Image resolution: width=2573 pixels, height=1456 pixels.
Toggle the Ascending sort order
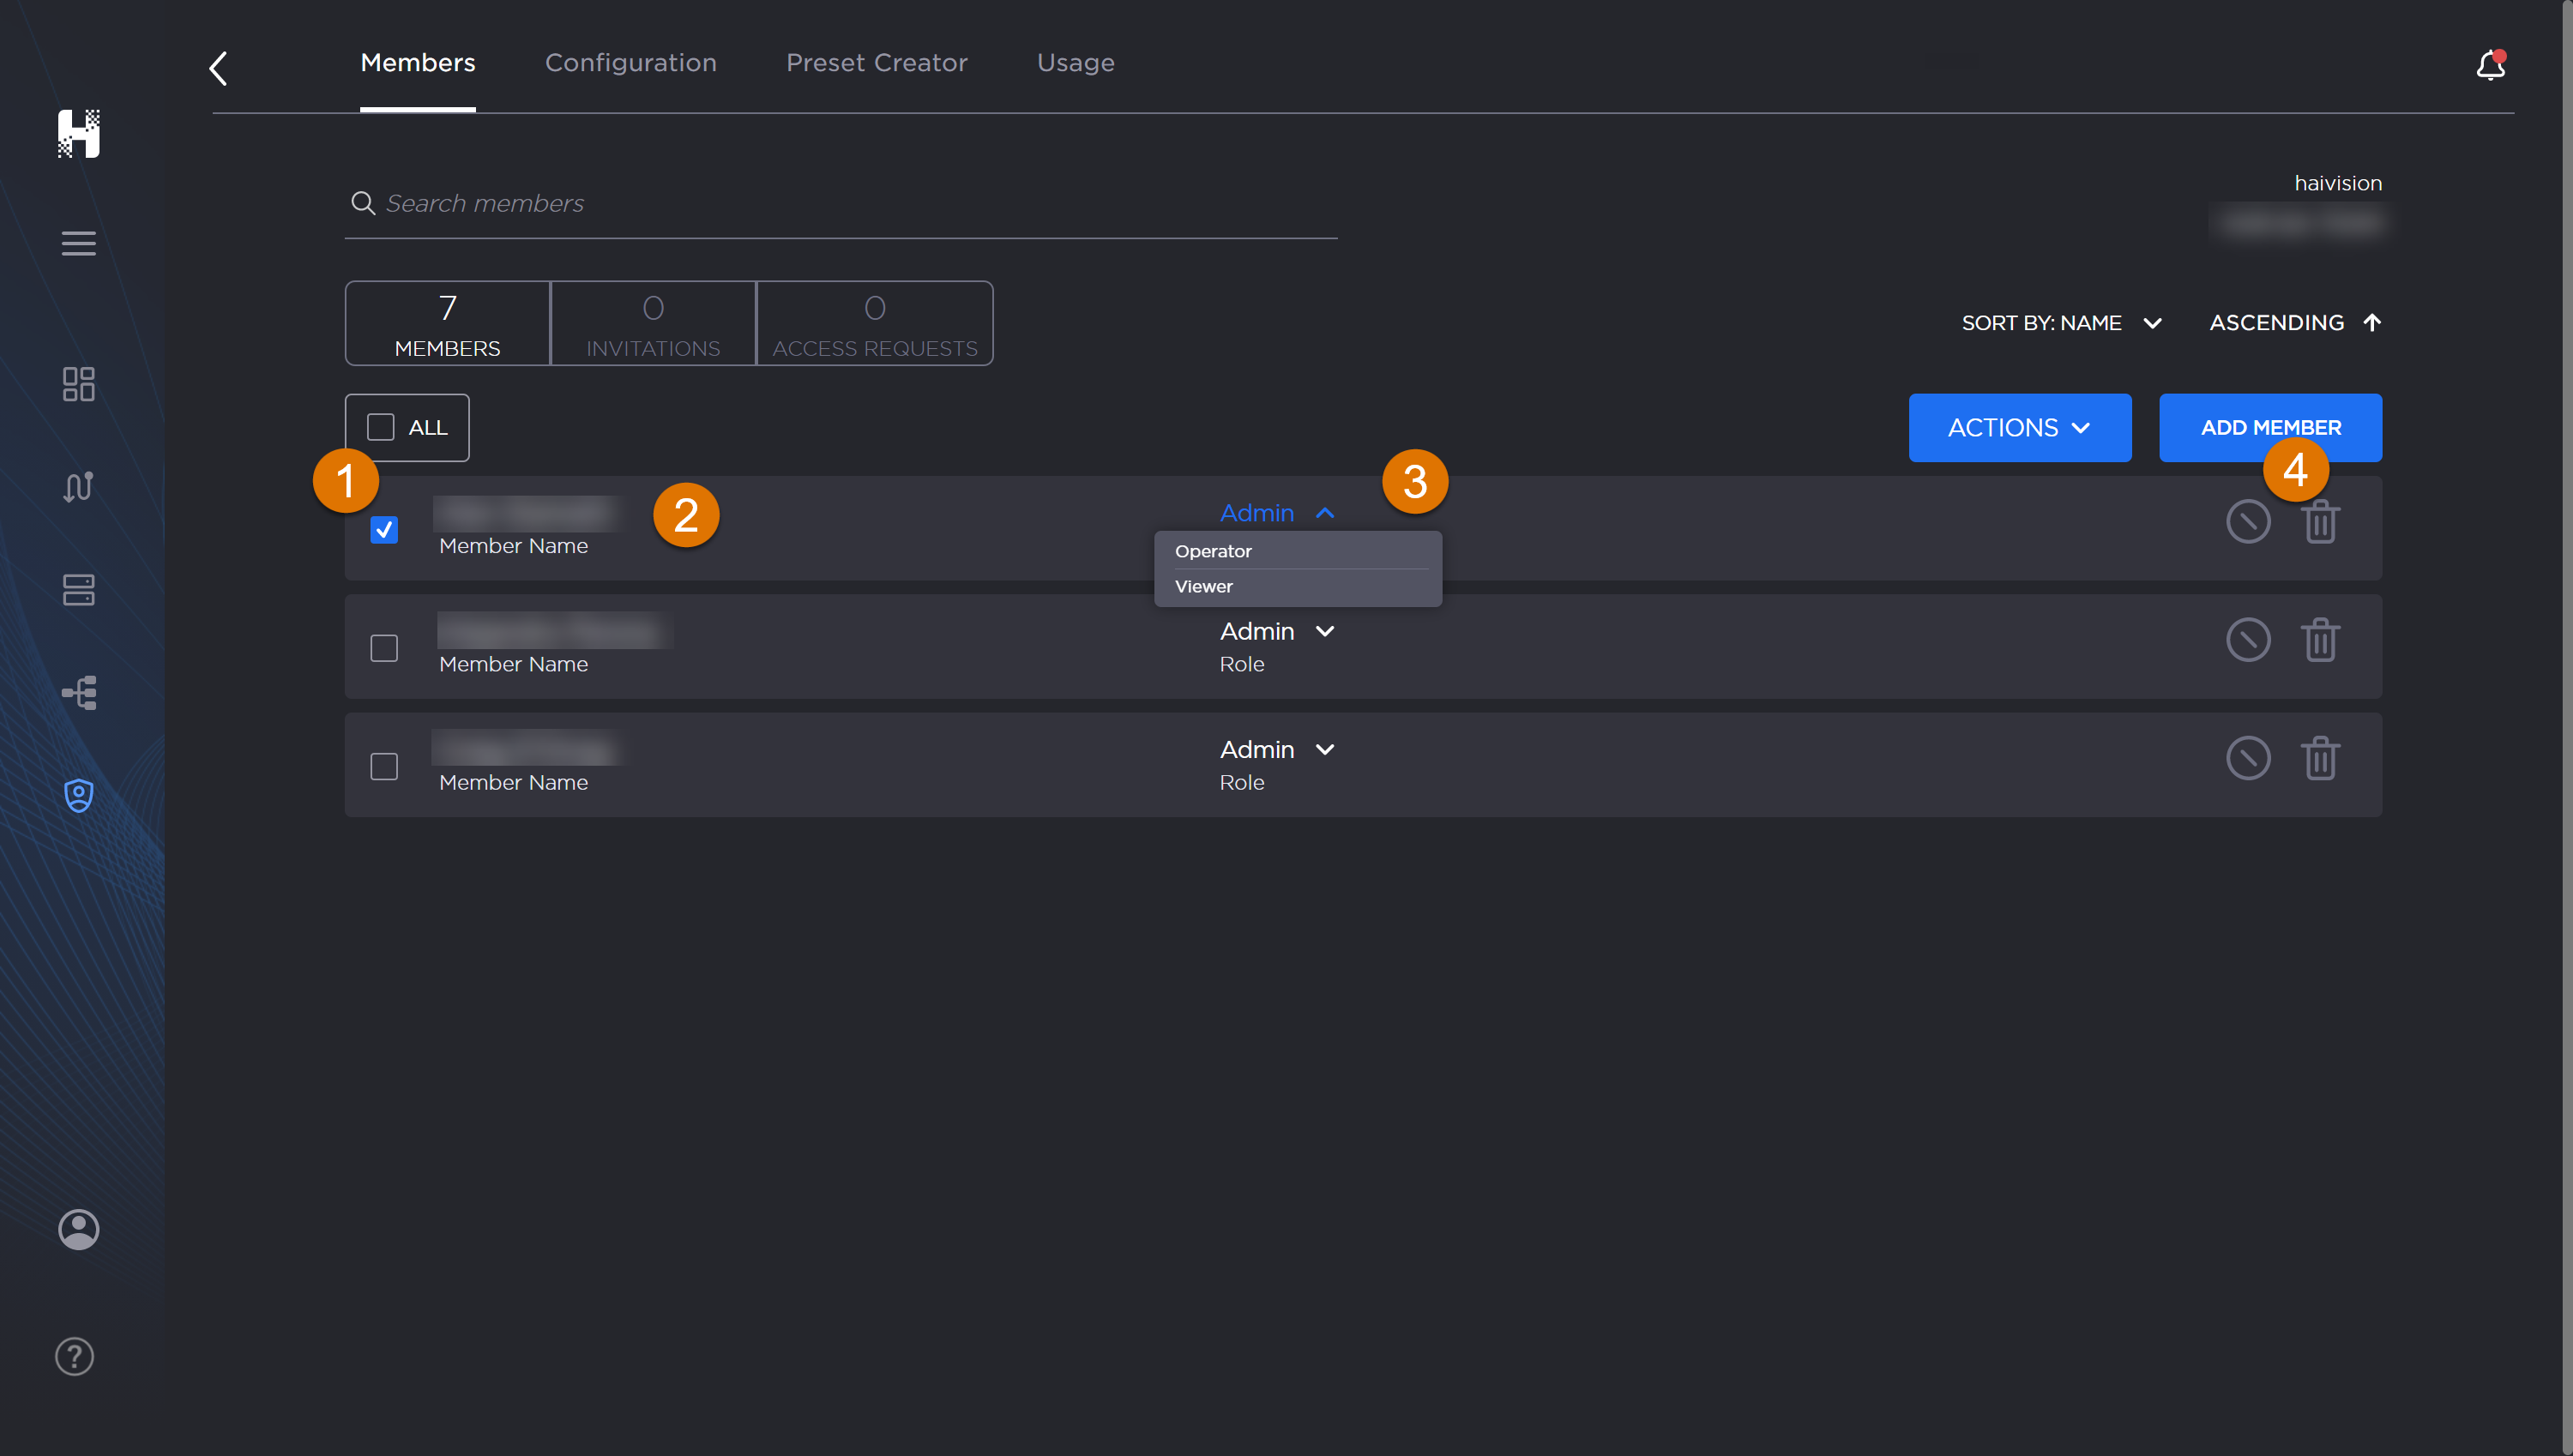[x=2294, y=323]
